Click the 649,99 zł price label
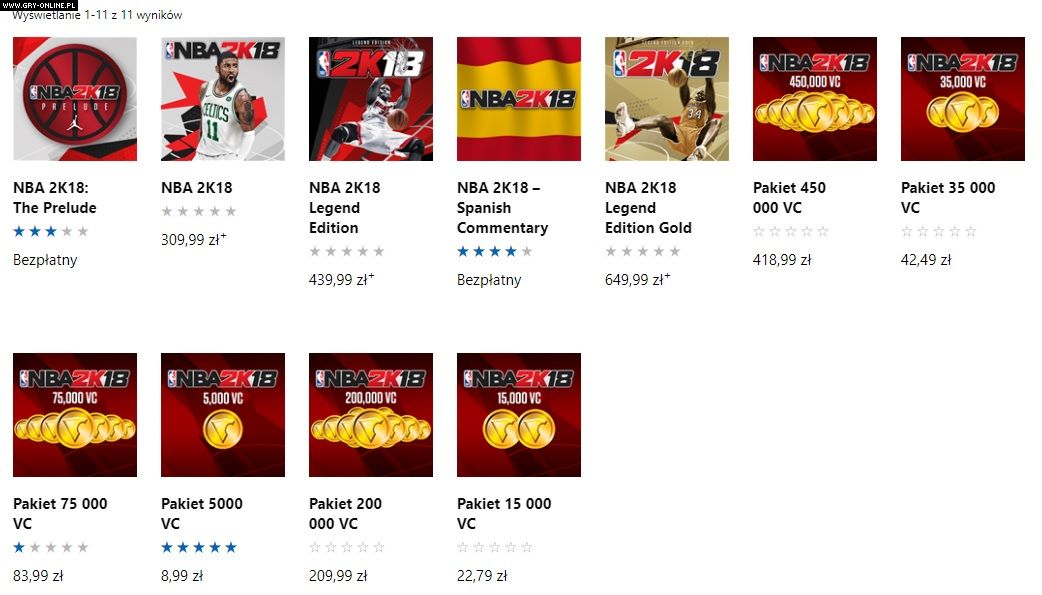Screen dimensions: 1042x595 tap(637, 279)
